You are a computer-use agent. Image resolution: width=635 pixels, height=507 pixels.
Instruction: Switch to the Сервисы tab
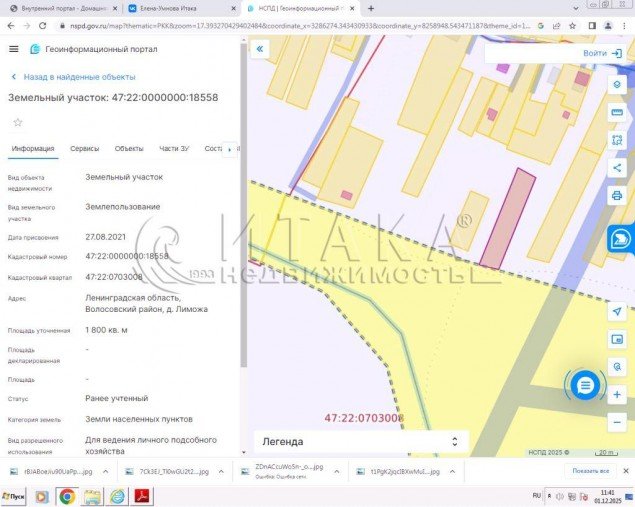tap(84, 149)
